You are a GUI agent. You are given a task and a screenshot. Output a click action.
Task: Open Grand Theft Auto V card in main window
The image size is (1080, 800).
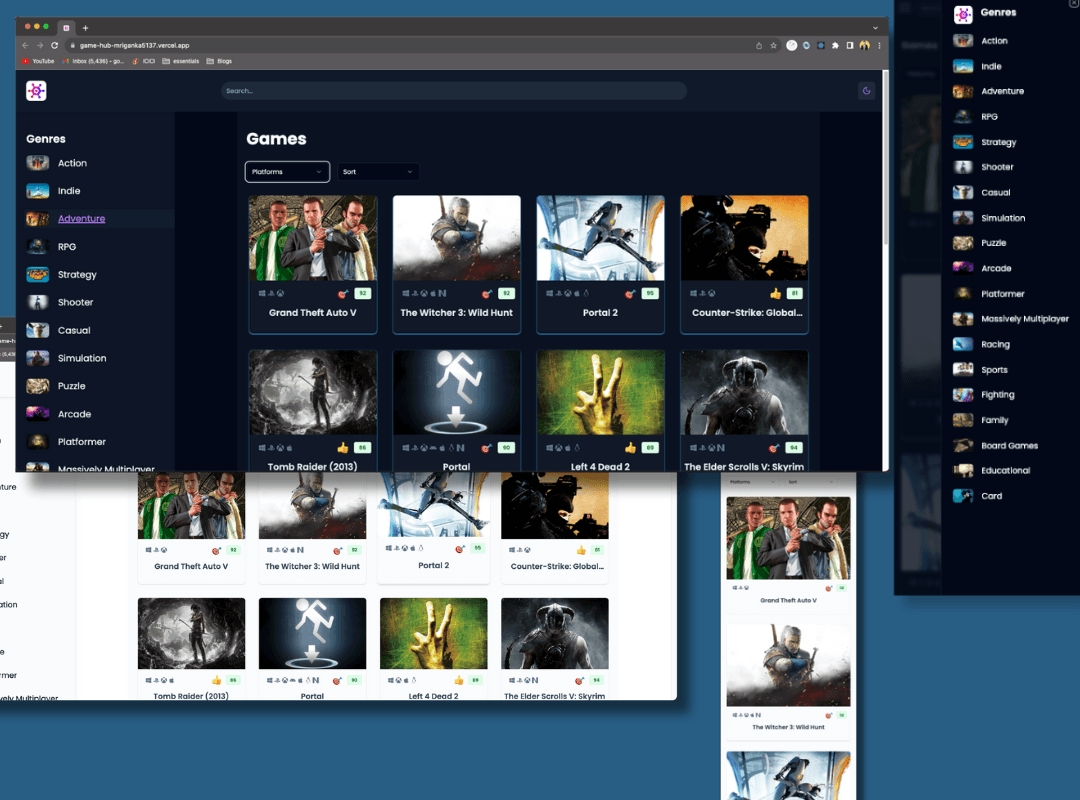[313, 265]
